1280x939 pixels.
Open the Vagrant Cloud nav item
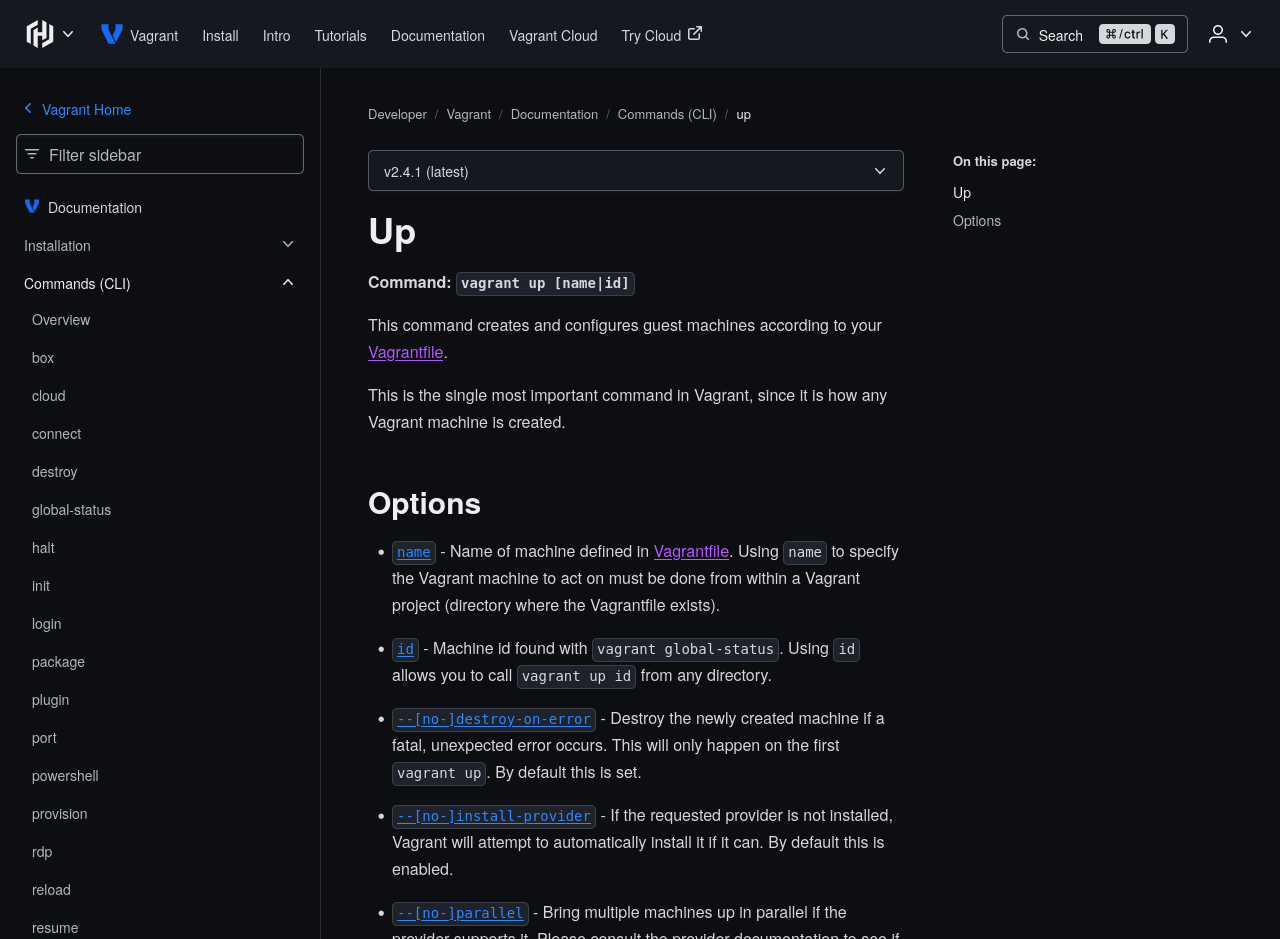coord(553,36)
